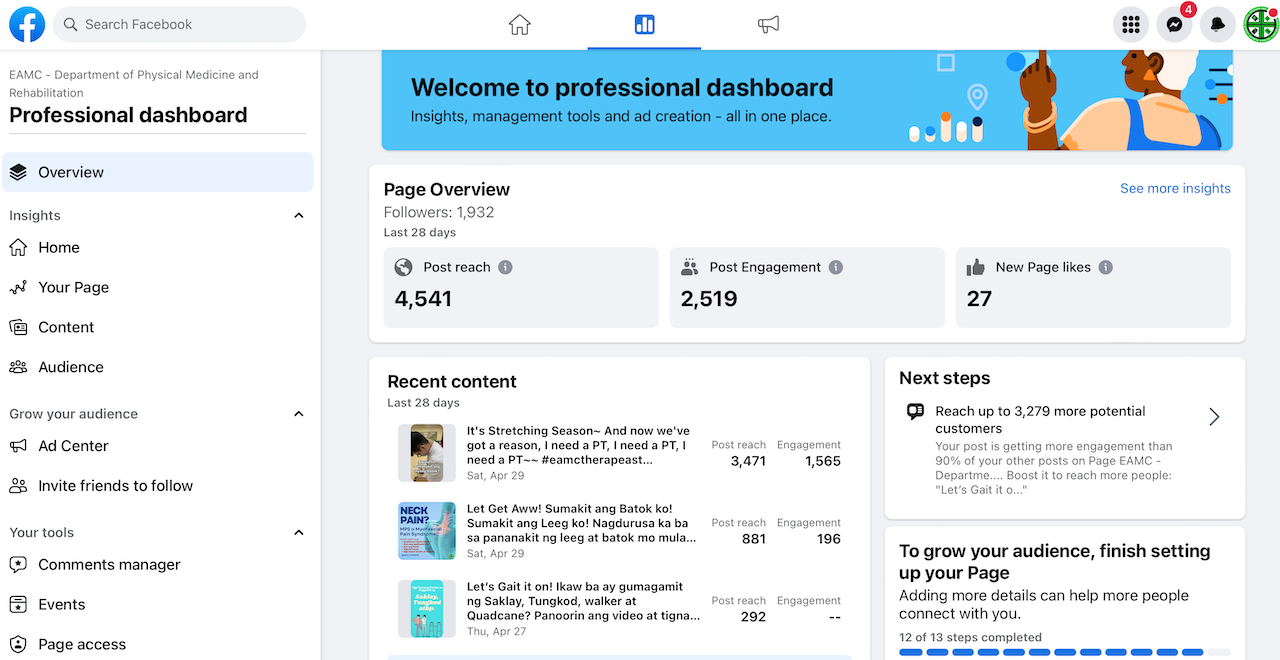Screen dimensions: 1280x660
Task: Click the Audience people icon
Action: click(x=18, y=367)
